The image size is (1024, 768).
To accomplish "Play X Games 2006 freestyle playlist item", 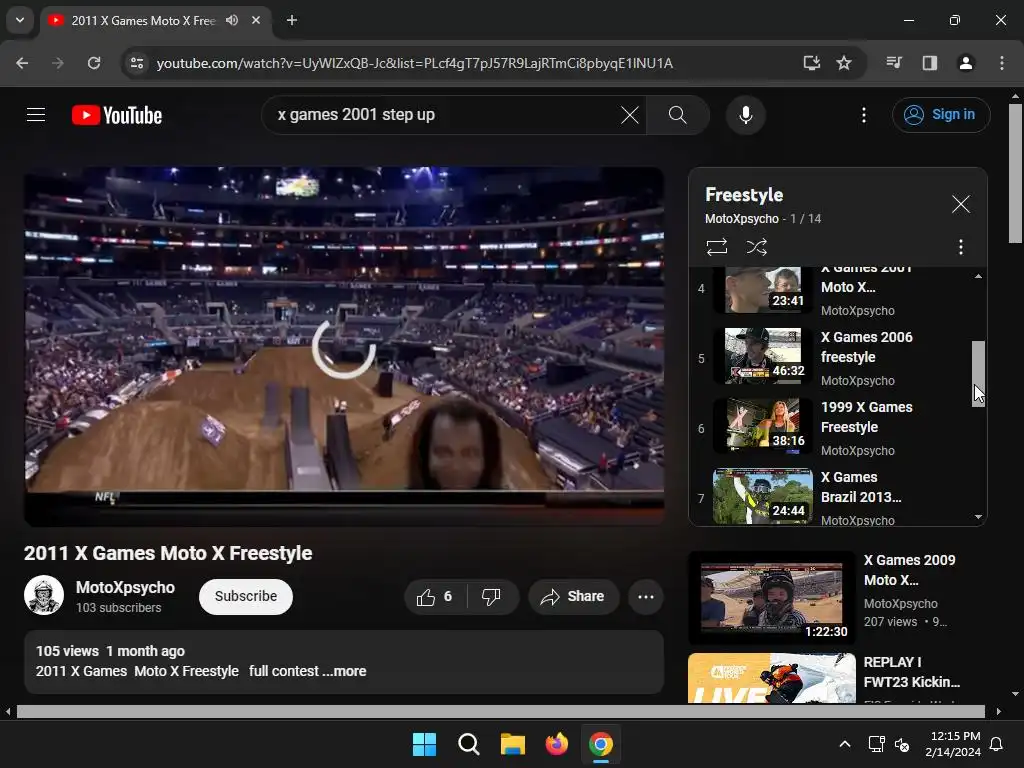I will [836, 358].
